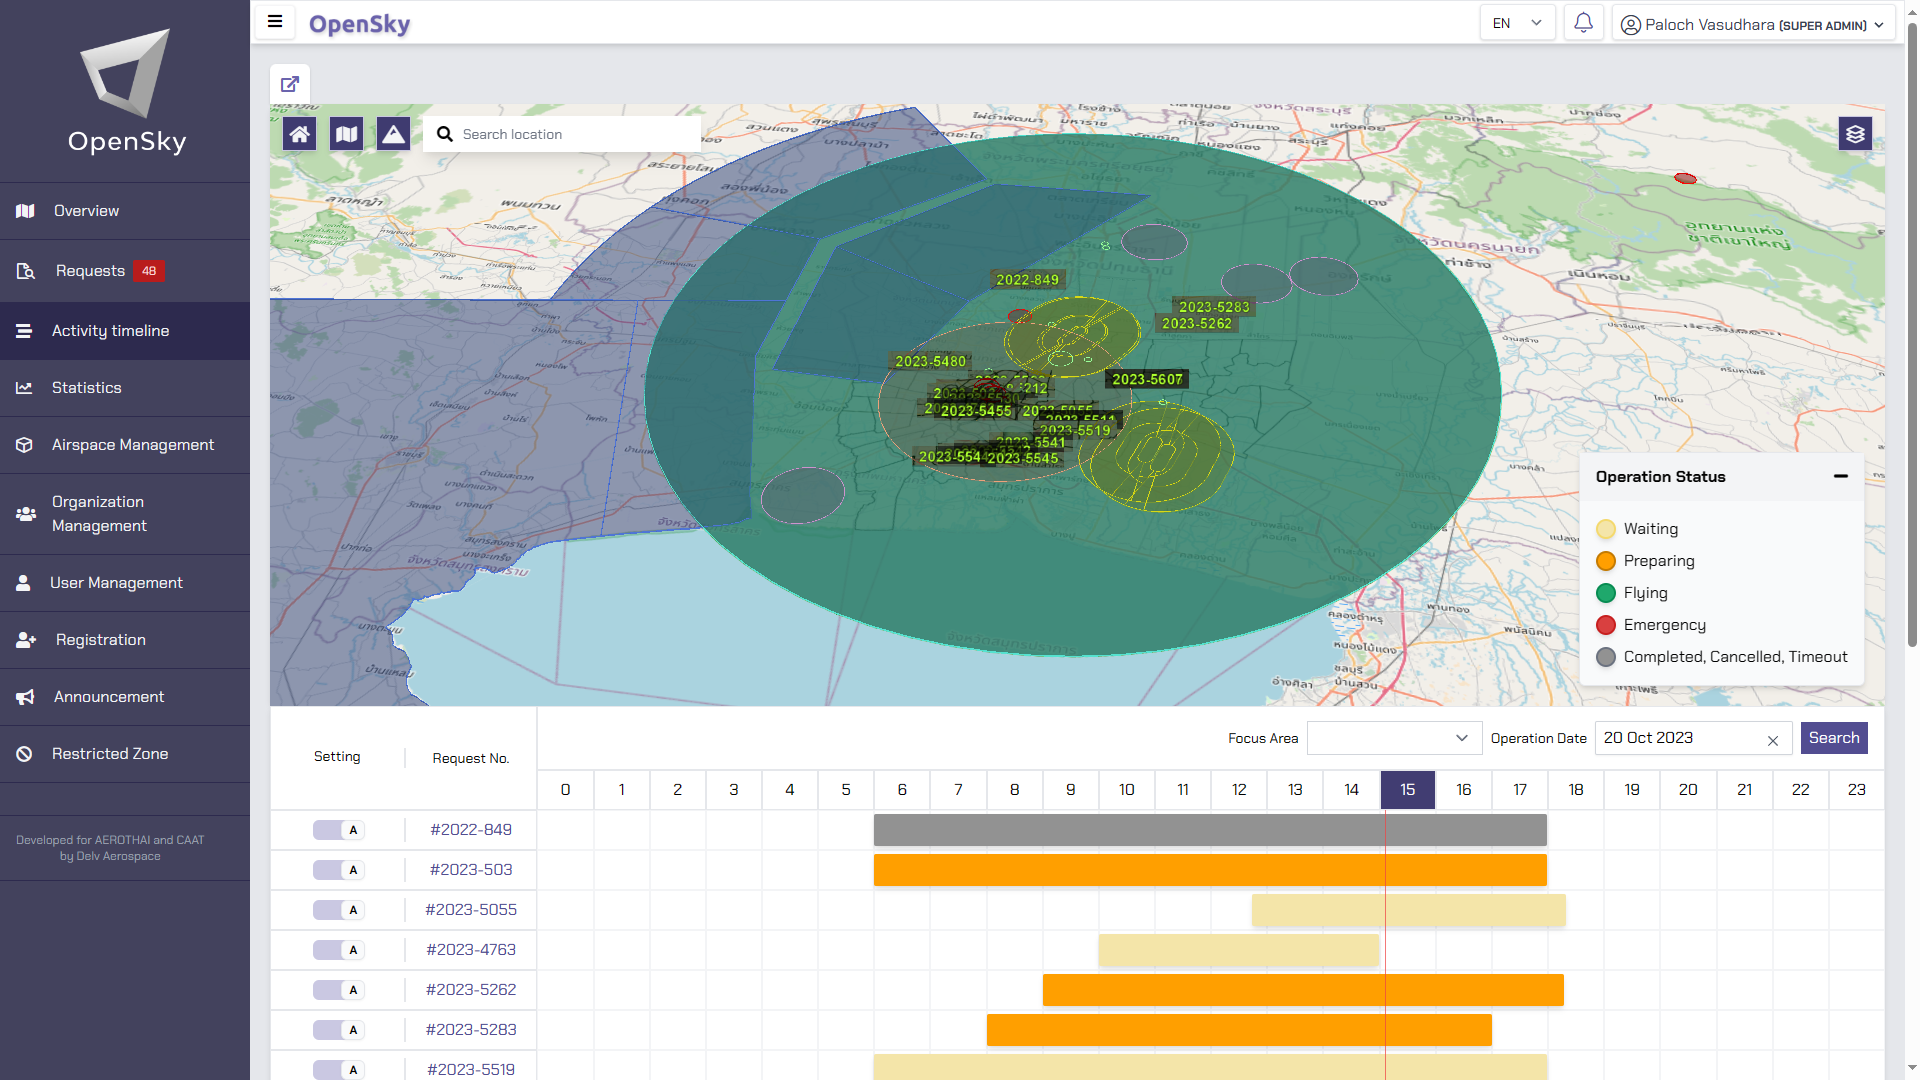
Task: Clear the operation date with X
Action: pyautogui.click(x=1773, y=741)
